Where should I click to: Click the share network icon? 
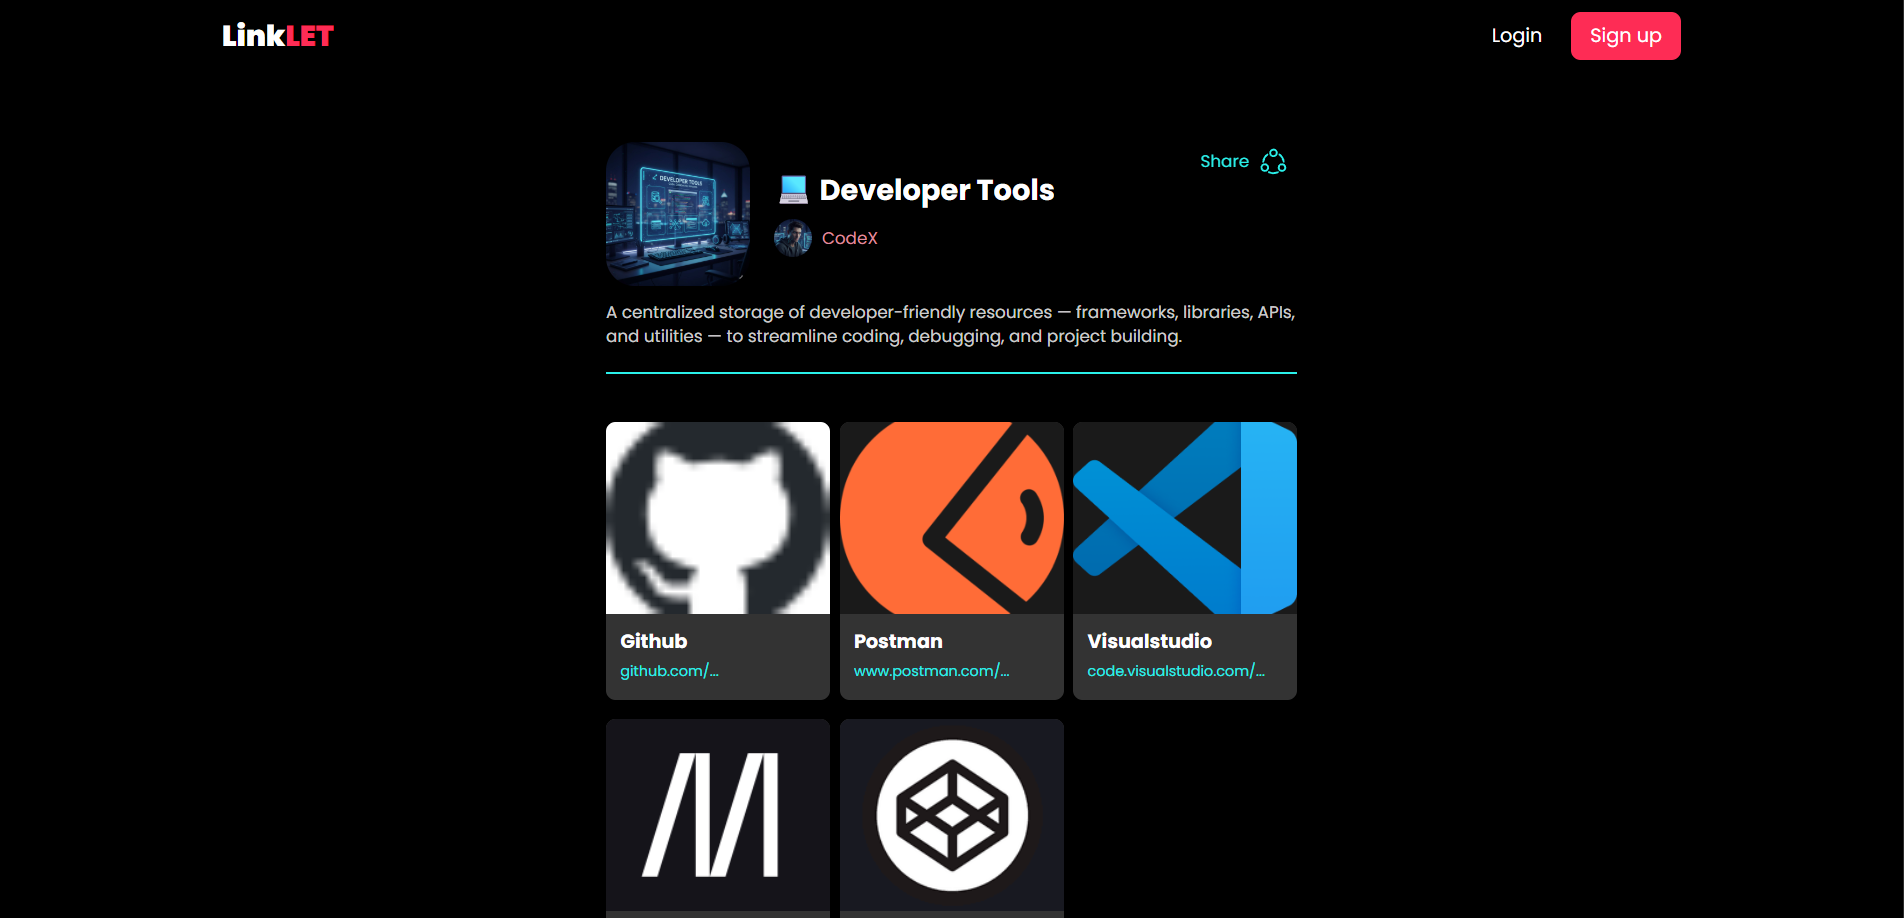click(x=1273, y=161)
